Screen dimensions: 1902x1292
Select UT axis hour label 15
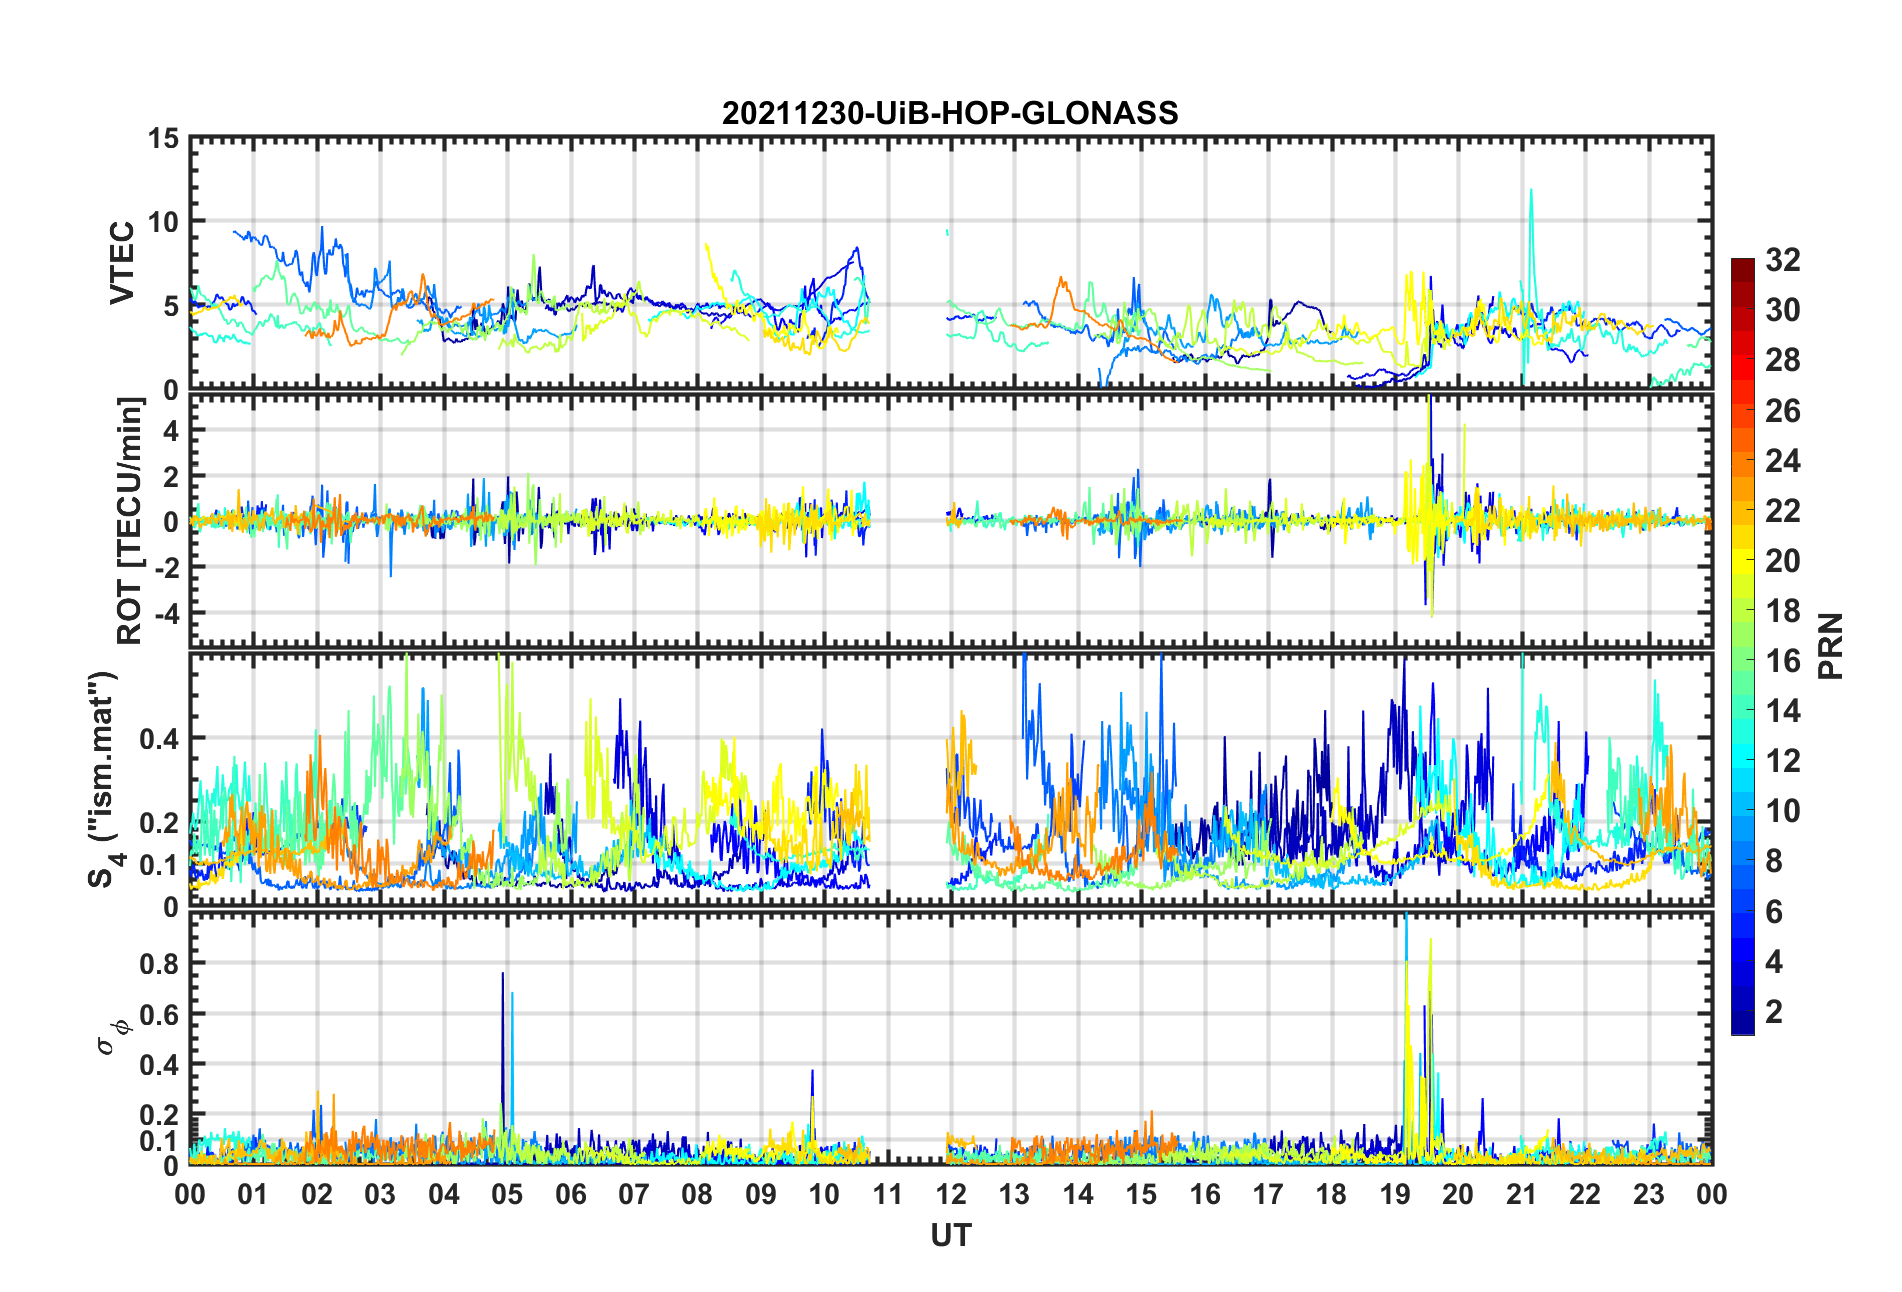coord(1141,1194)
